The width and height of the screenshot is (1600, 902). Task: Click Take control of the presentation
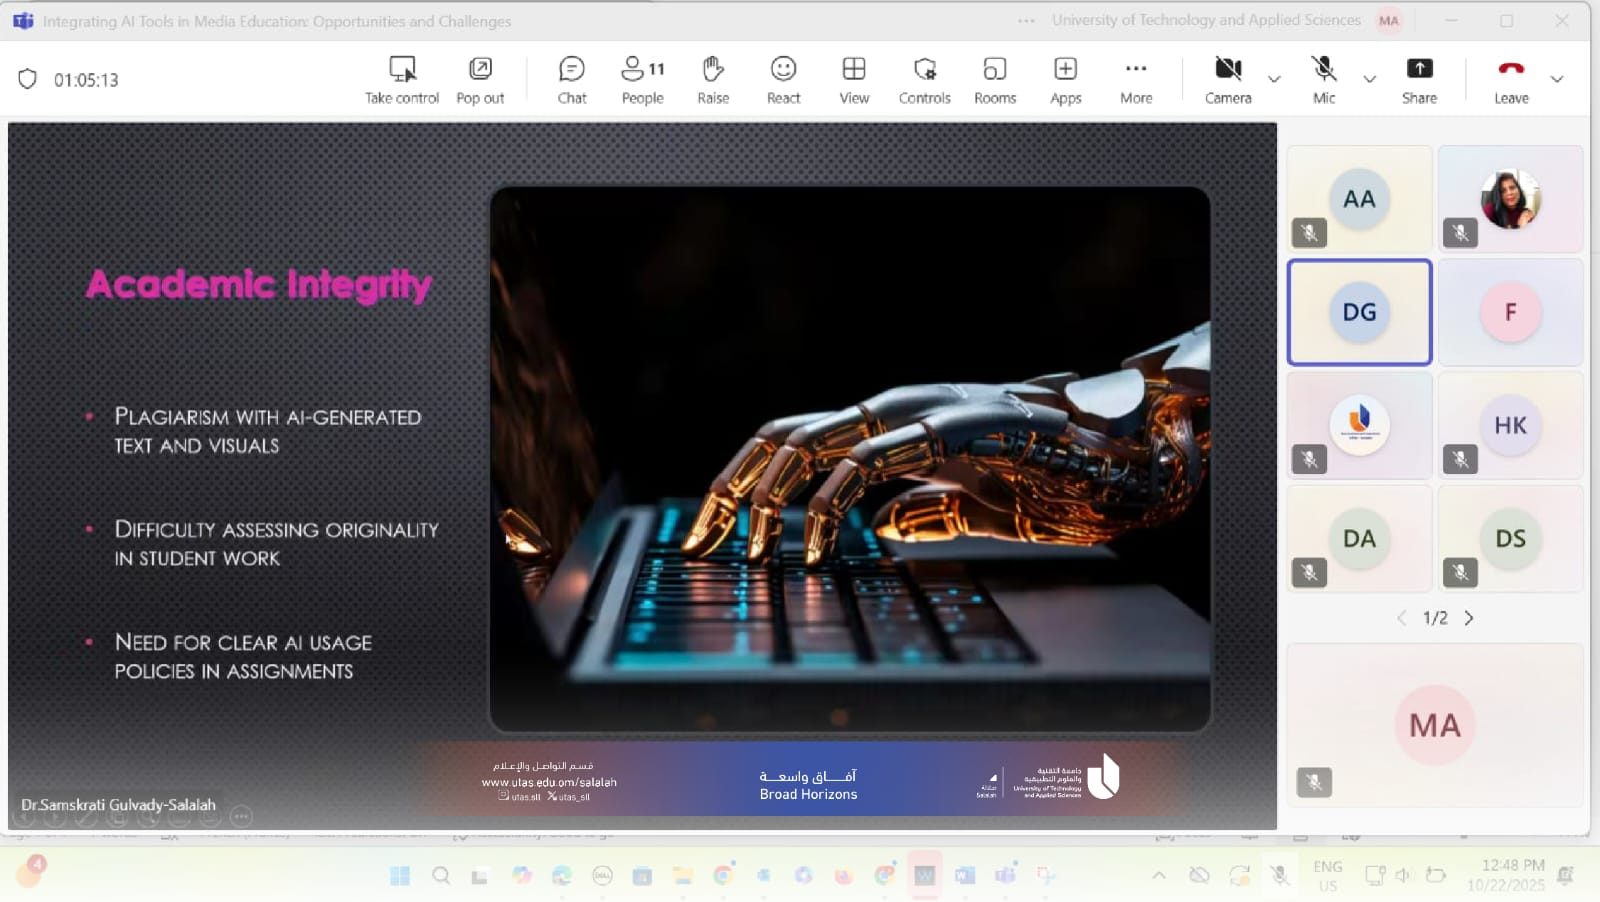click(x=402, y=80)
